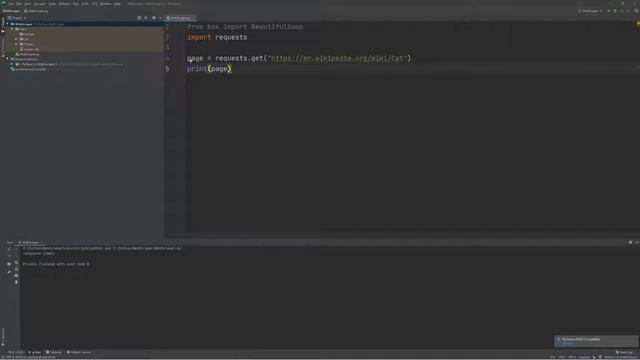
Task: Click the print icon in Run console
Action: [16, 276]
